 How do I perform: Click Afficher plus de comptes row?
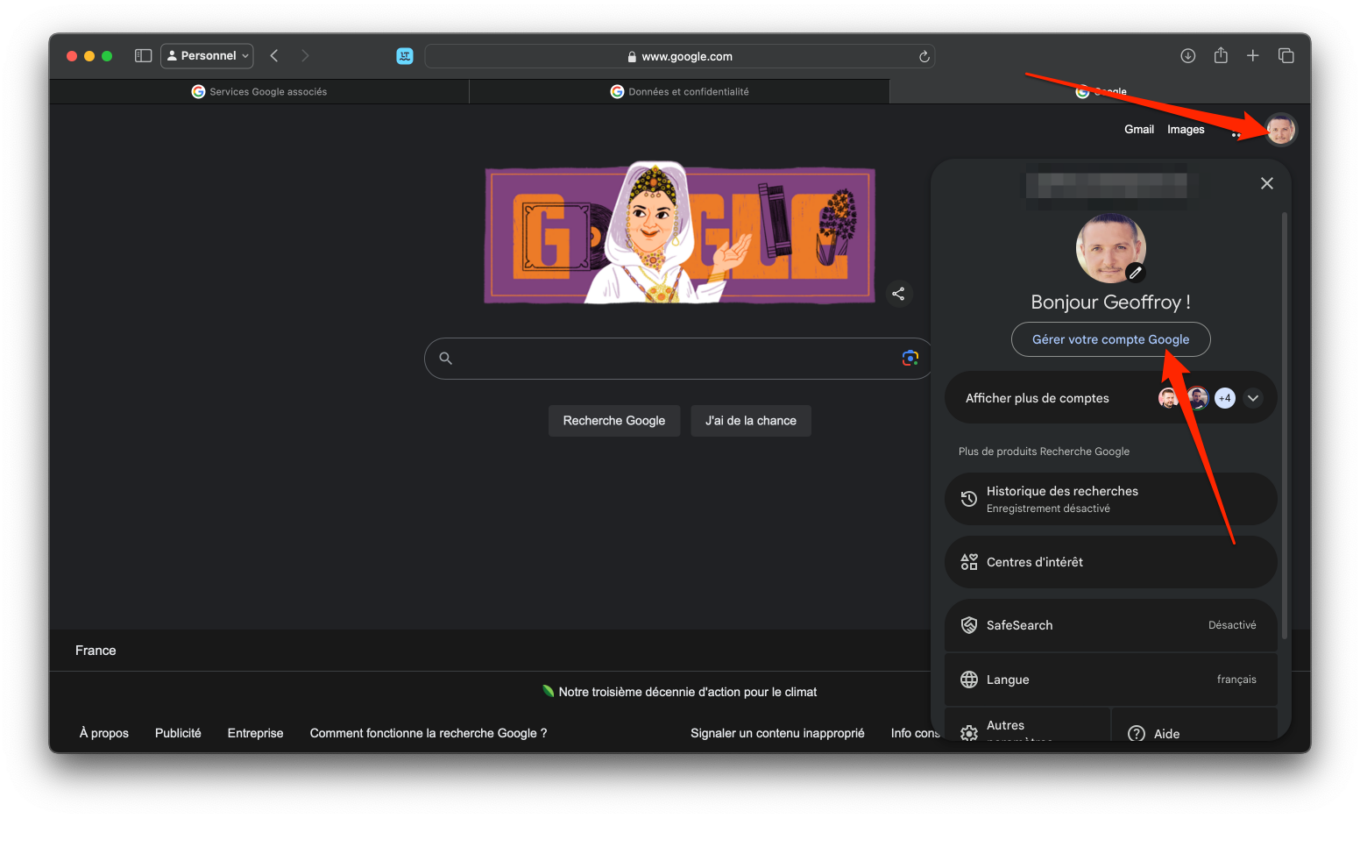pyautogui.click(x=1111, y=398)
